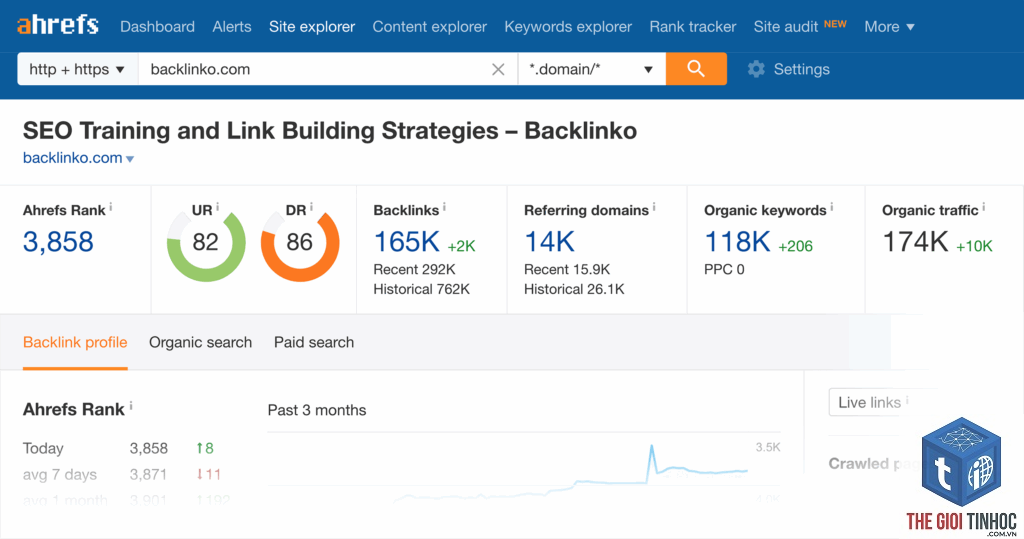Open Site audit tool
Viewport: 1024px width, 539px height.
pyautogui.click(x=786, y=27)
